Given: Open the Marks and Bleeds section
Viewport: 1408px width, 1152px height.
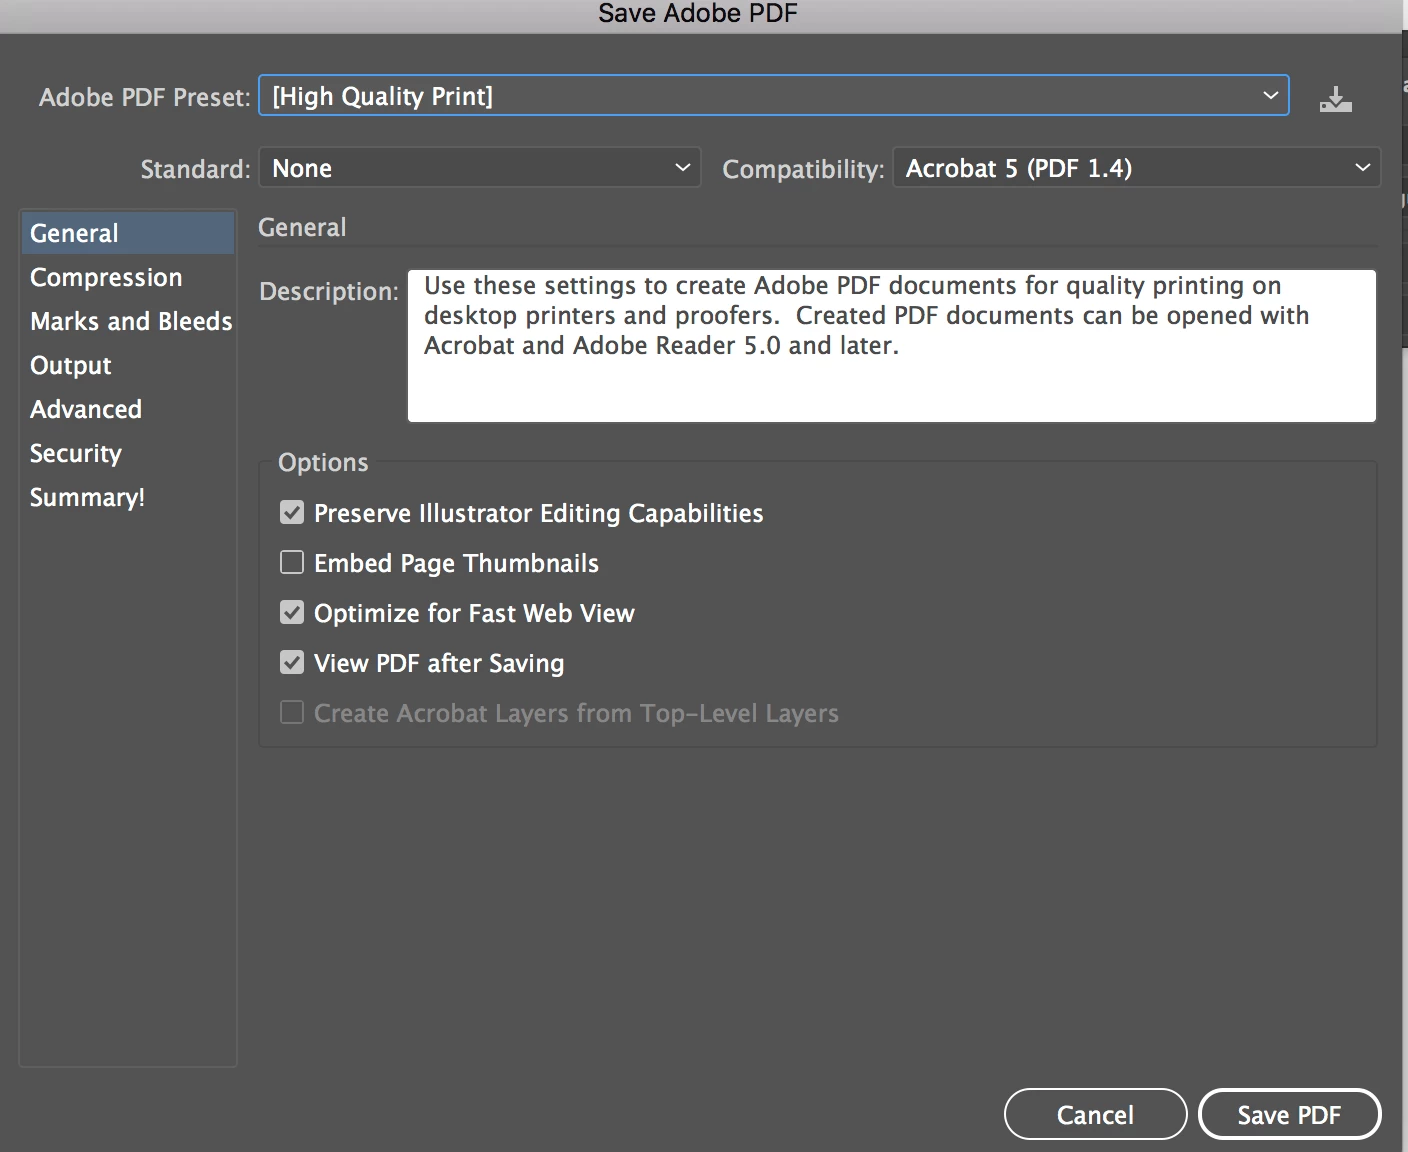Looking at the screenshot, I should [x=127, y=321].
